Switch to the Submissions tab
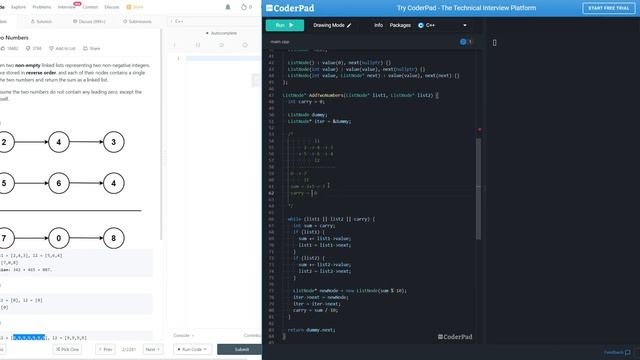640x360 pixels. [x=137, y=21]
